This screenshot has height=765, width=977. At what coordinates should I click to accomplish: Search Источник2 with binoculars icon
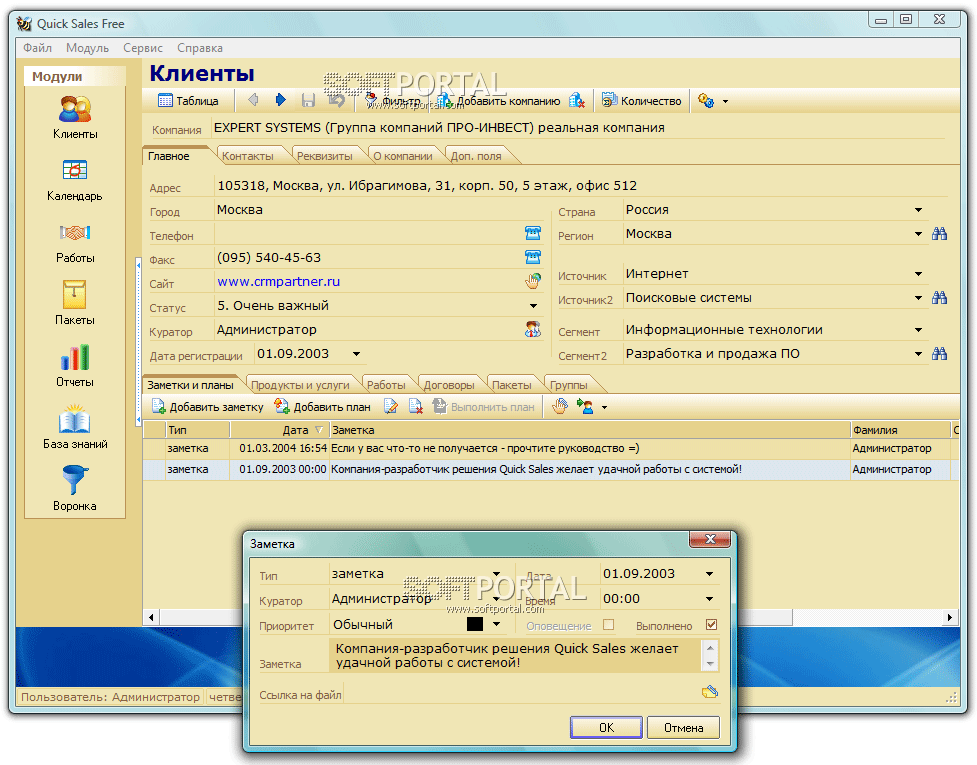[939, 298]
